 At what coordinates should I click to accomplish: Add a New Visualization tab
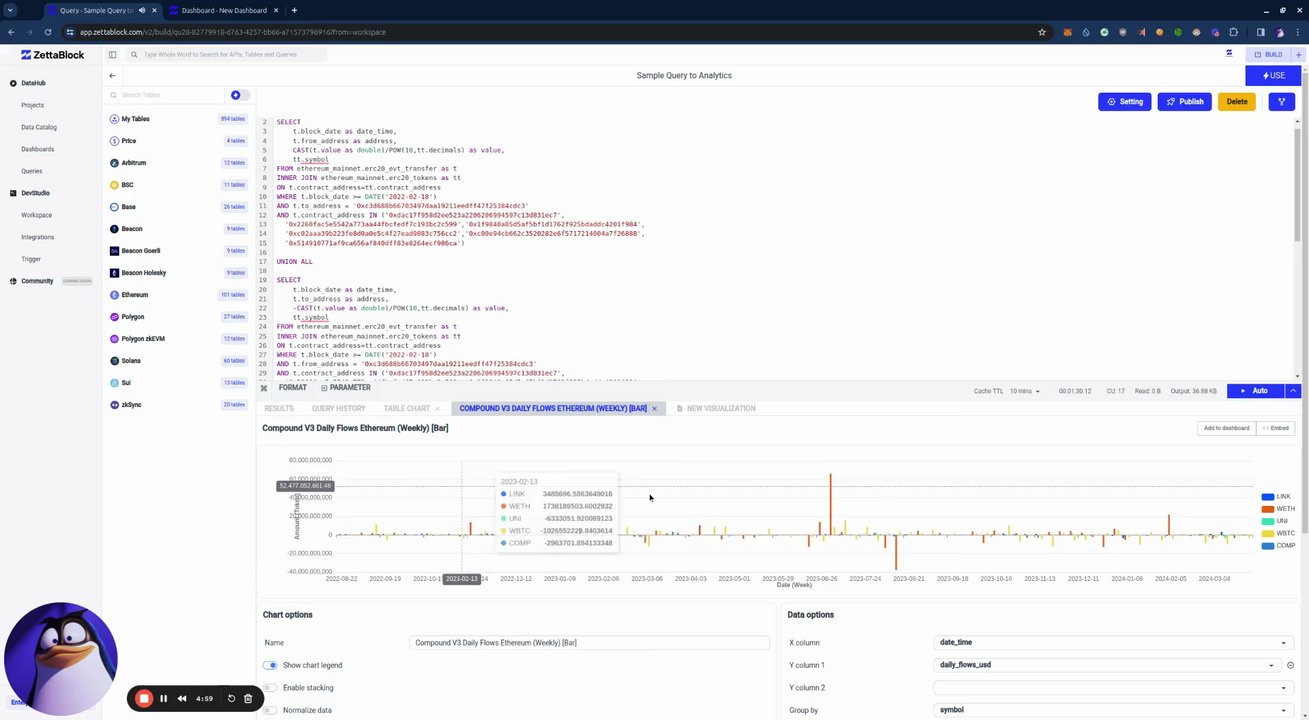click(x=716, y=408)
